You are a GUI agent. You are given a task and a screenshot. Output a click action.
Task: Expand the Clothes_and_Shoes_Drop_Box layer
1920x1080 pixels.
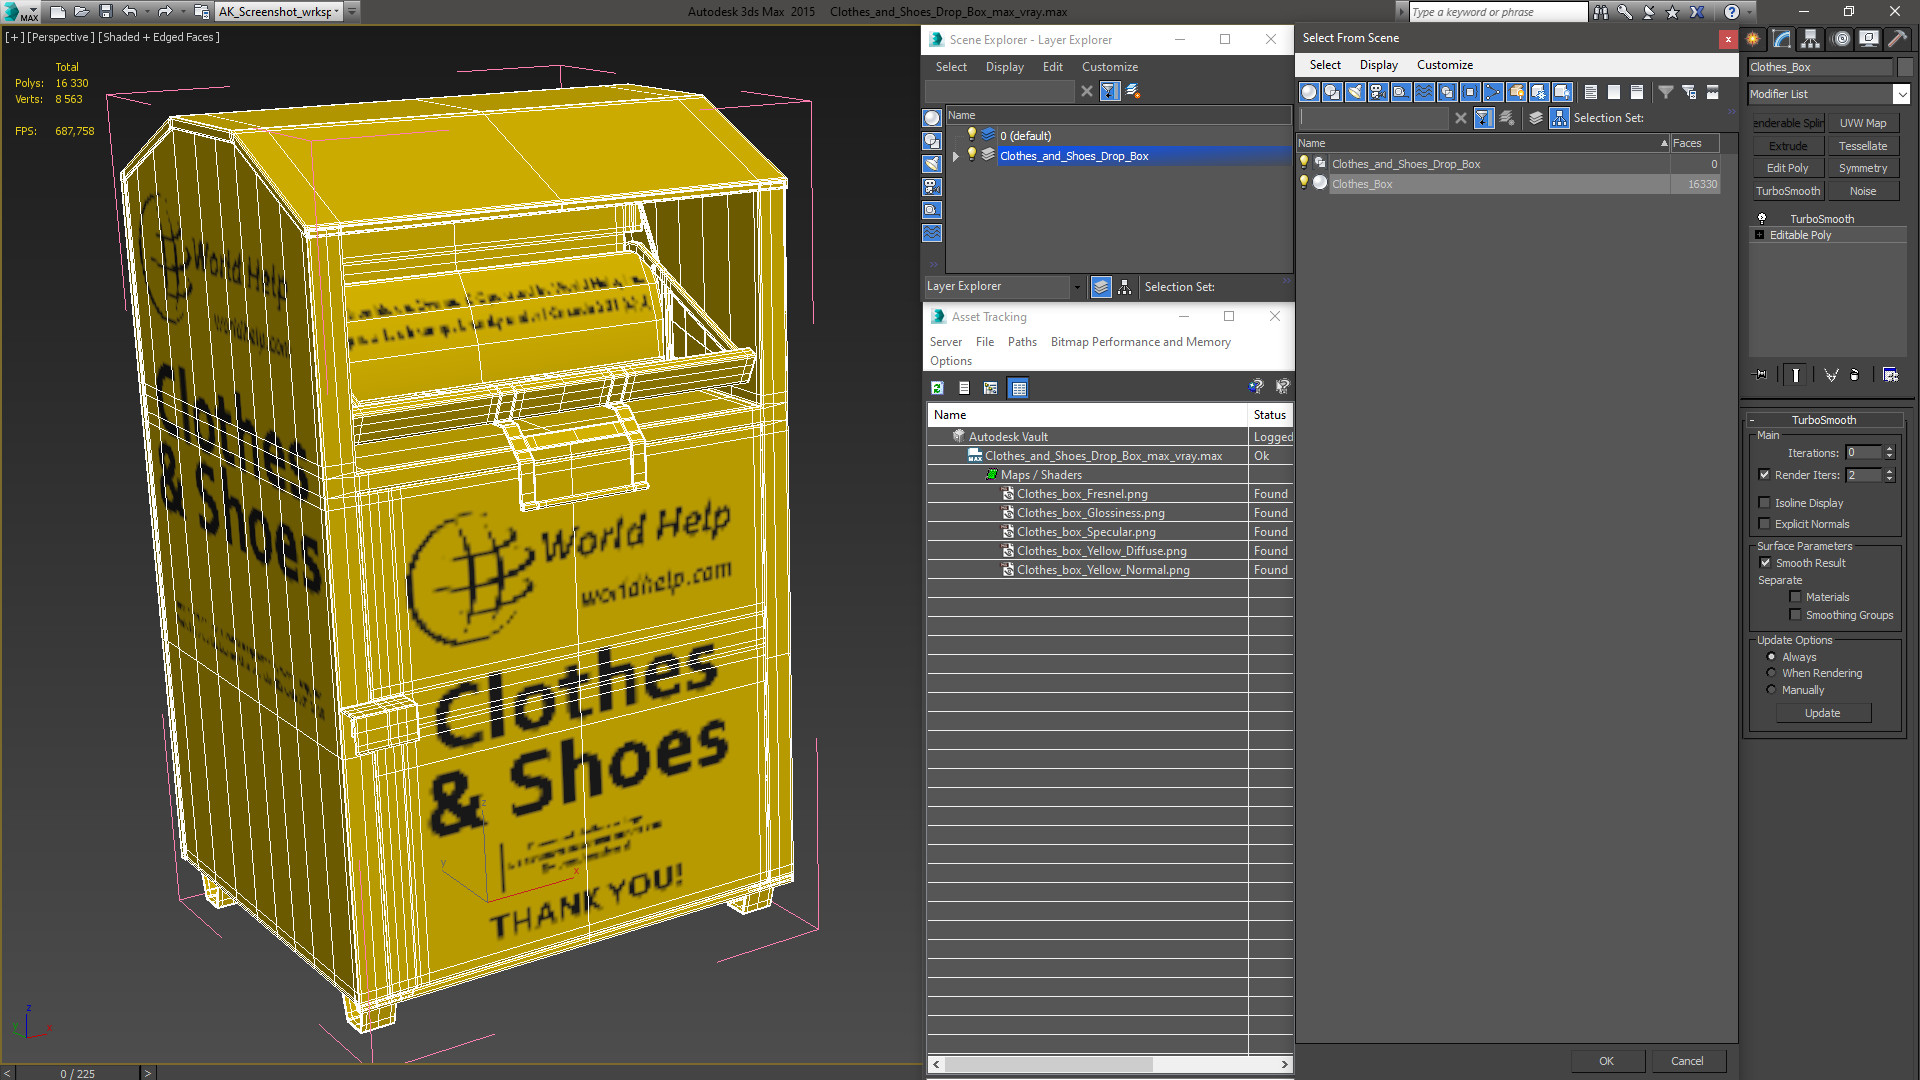(x=955, y=156)
